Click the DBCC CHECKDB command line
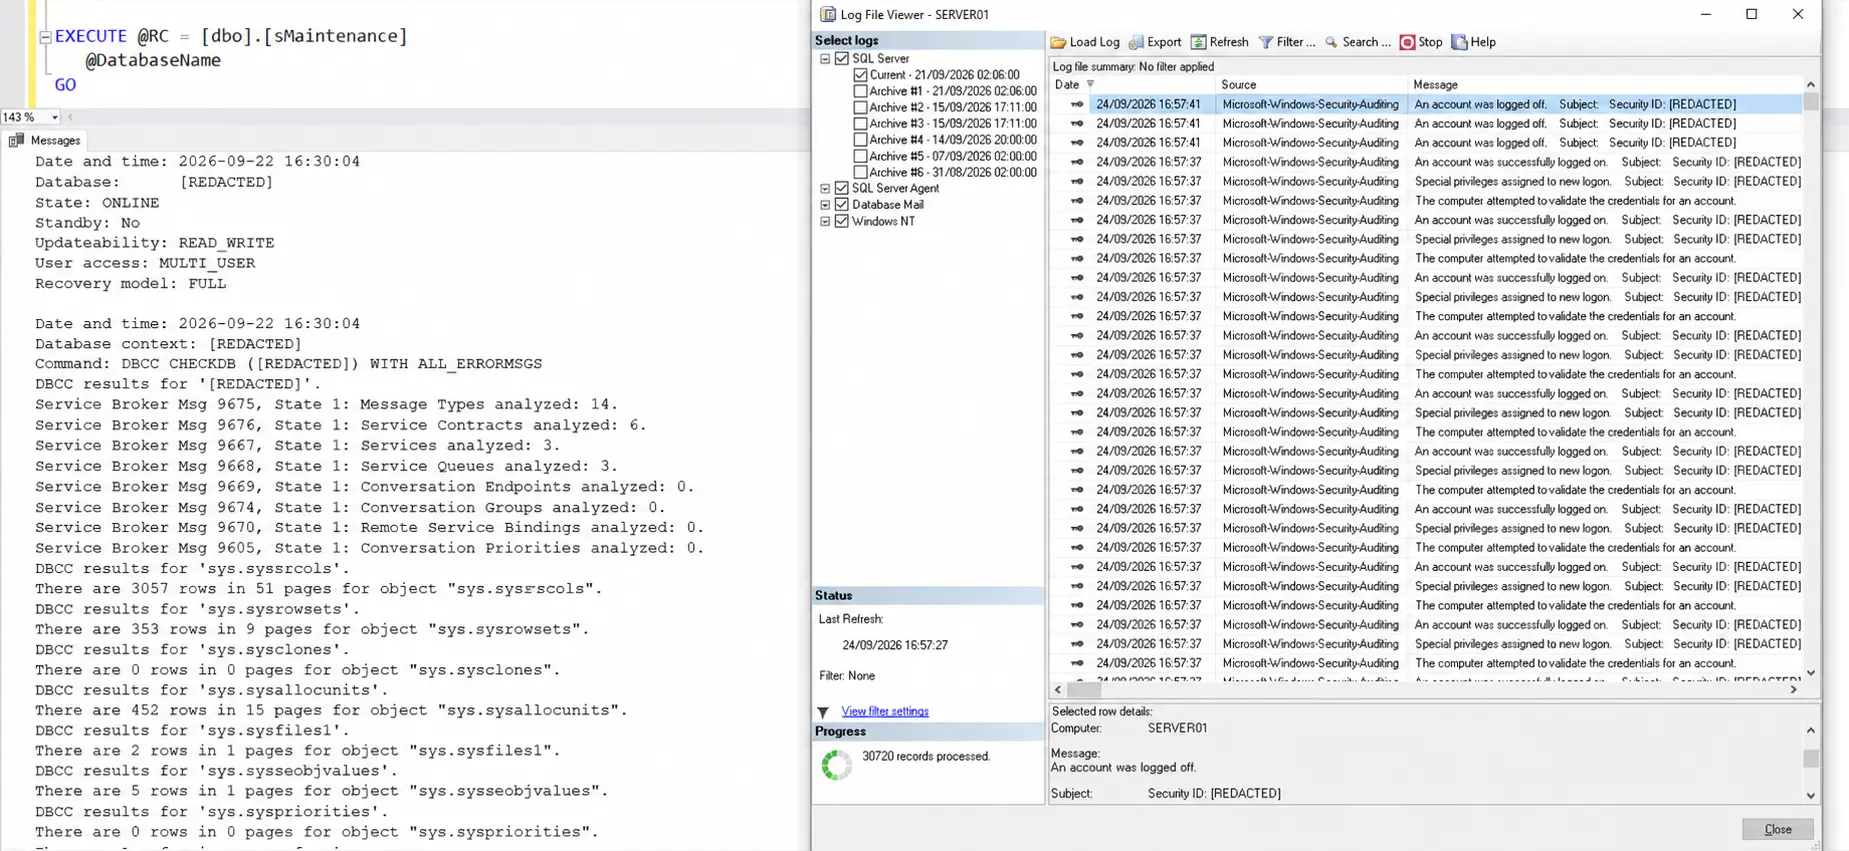The height and width of the screenshot is (851, 1849). coord(288,364)
